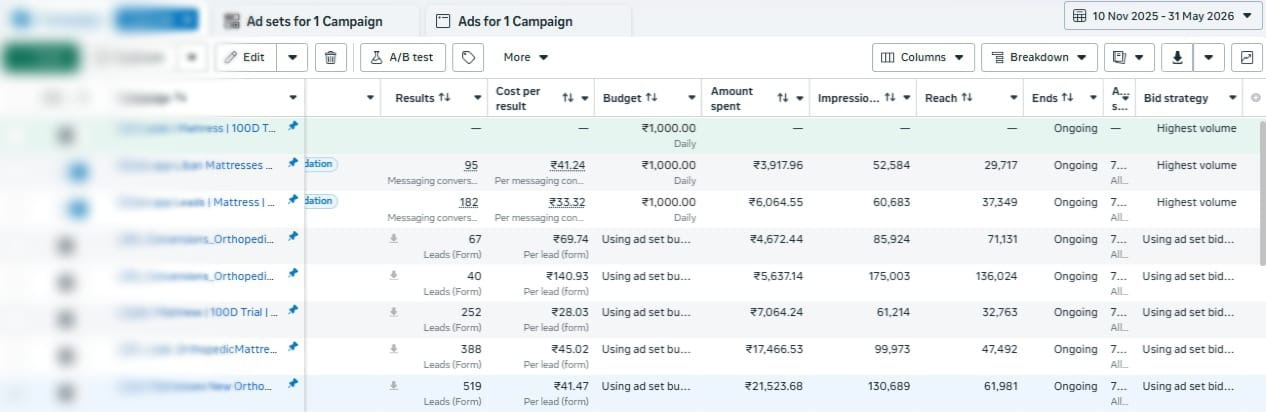Screen dimensions: 1266x412
Task: Click the add column plus icon
Action: coord(1256,98)
